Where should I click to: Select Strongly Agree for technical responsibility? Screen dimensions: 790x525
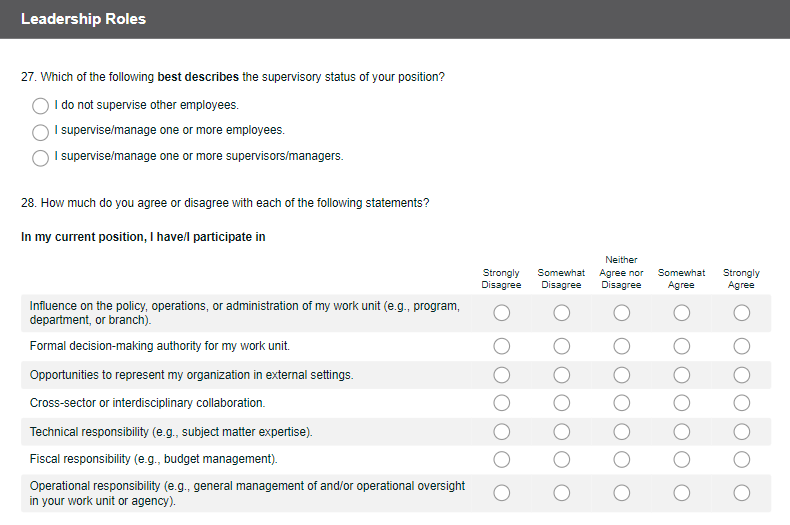tap(741, 432)
